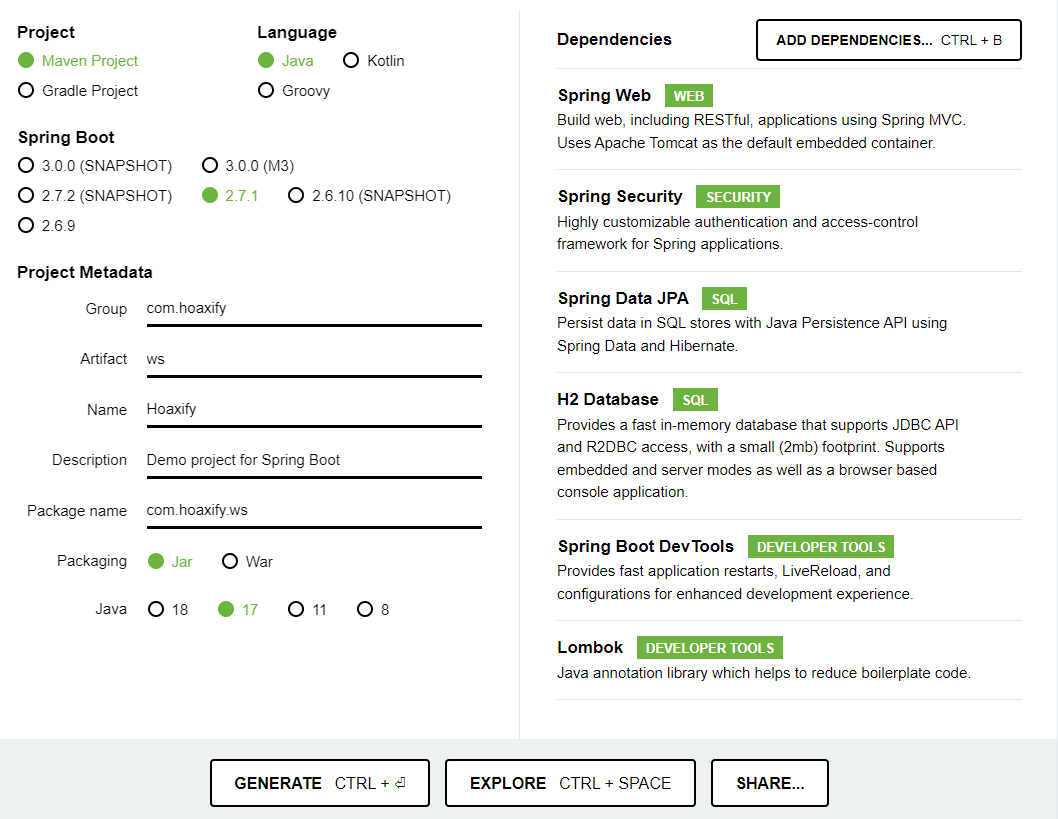Choose Java 18 option
The image size is (1058, 819).
tap(156, 609)
